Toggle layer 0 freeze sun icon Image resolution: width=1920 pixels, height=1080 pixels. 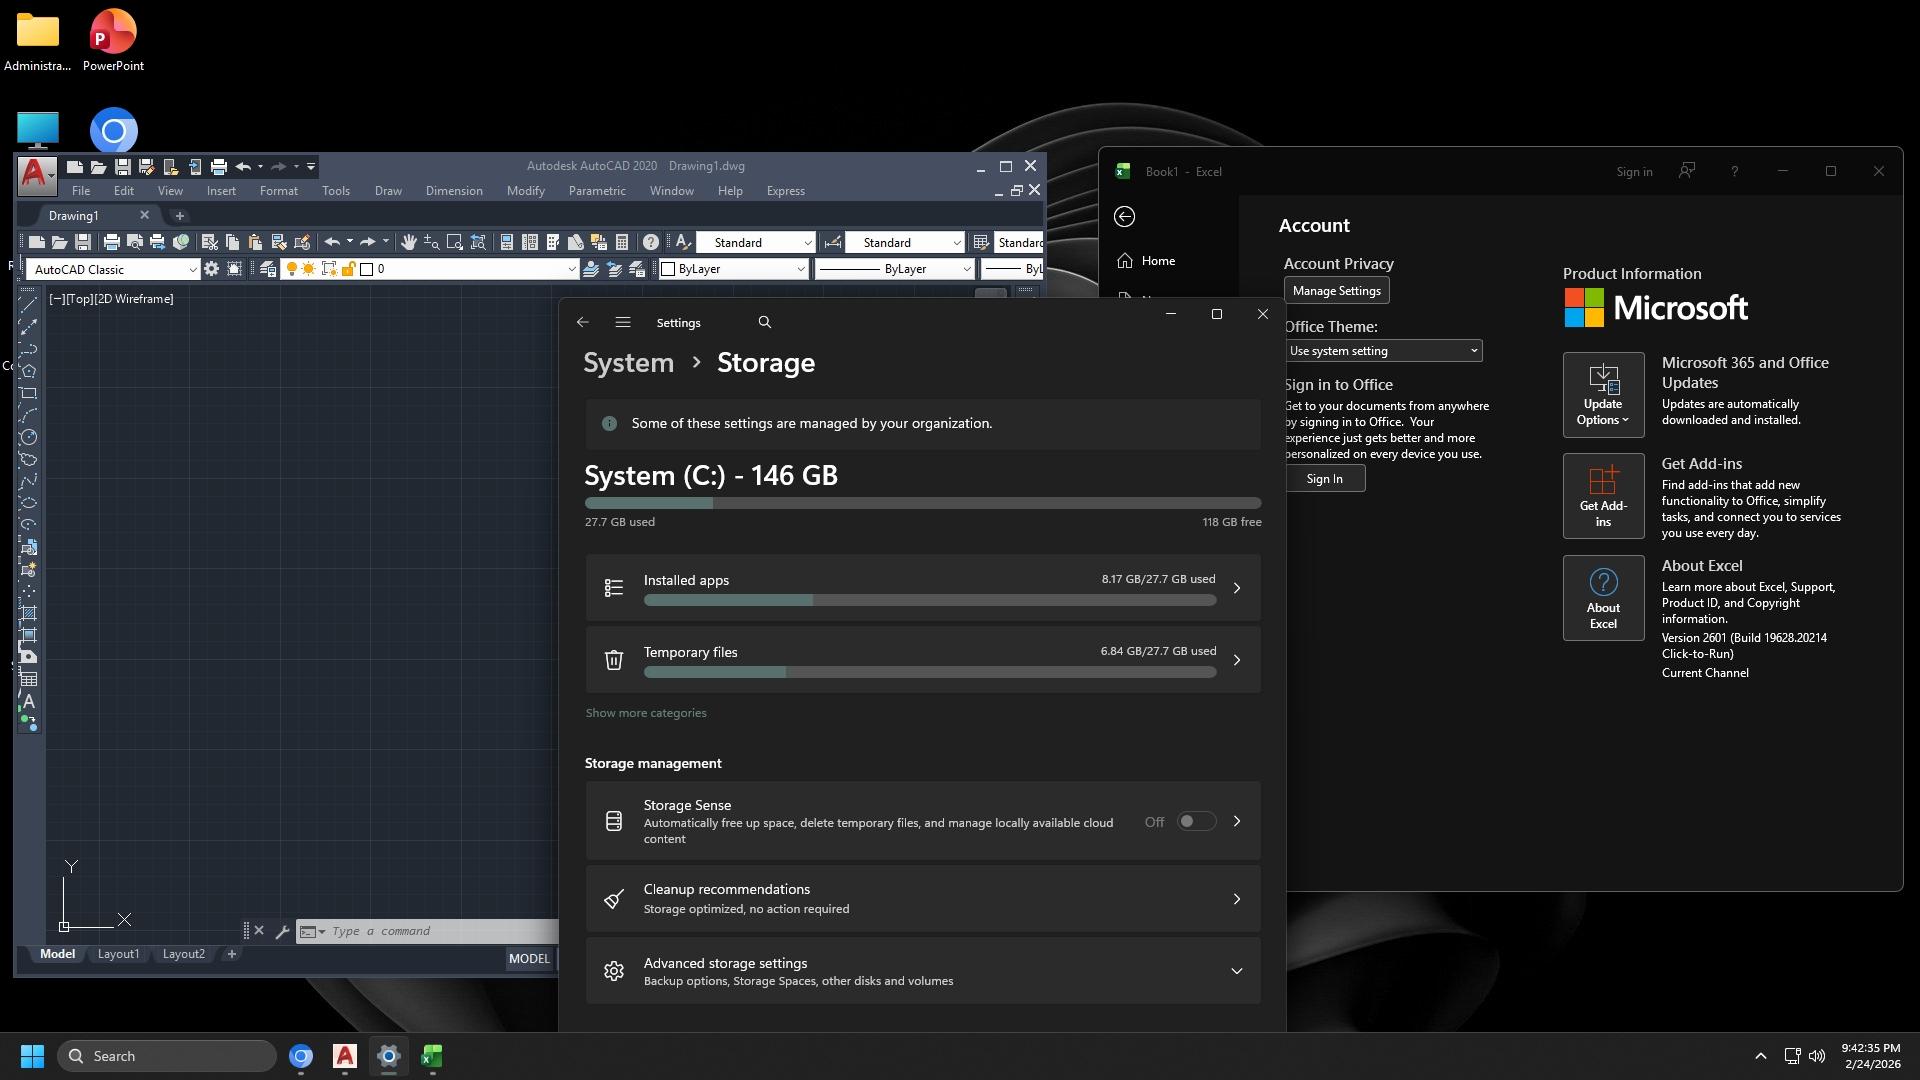(308, 269)
